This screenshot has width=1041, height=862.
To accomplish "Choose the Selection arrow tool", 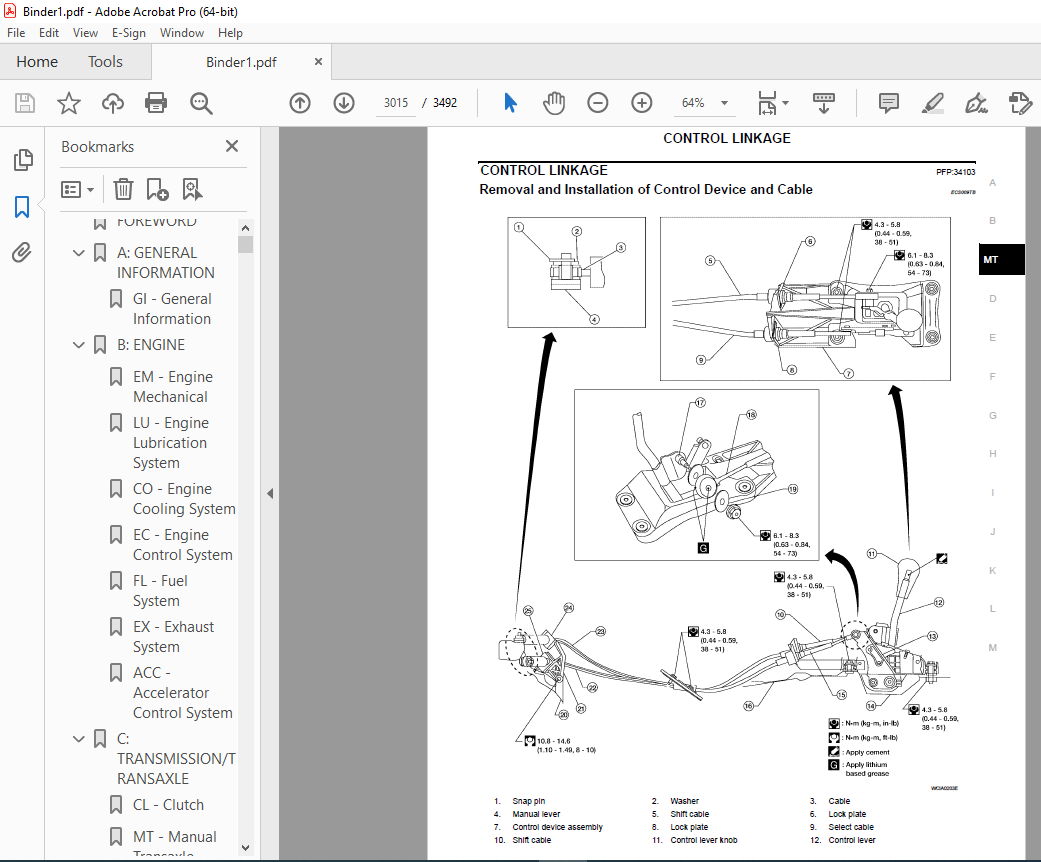I will coord(510,103).
